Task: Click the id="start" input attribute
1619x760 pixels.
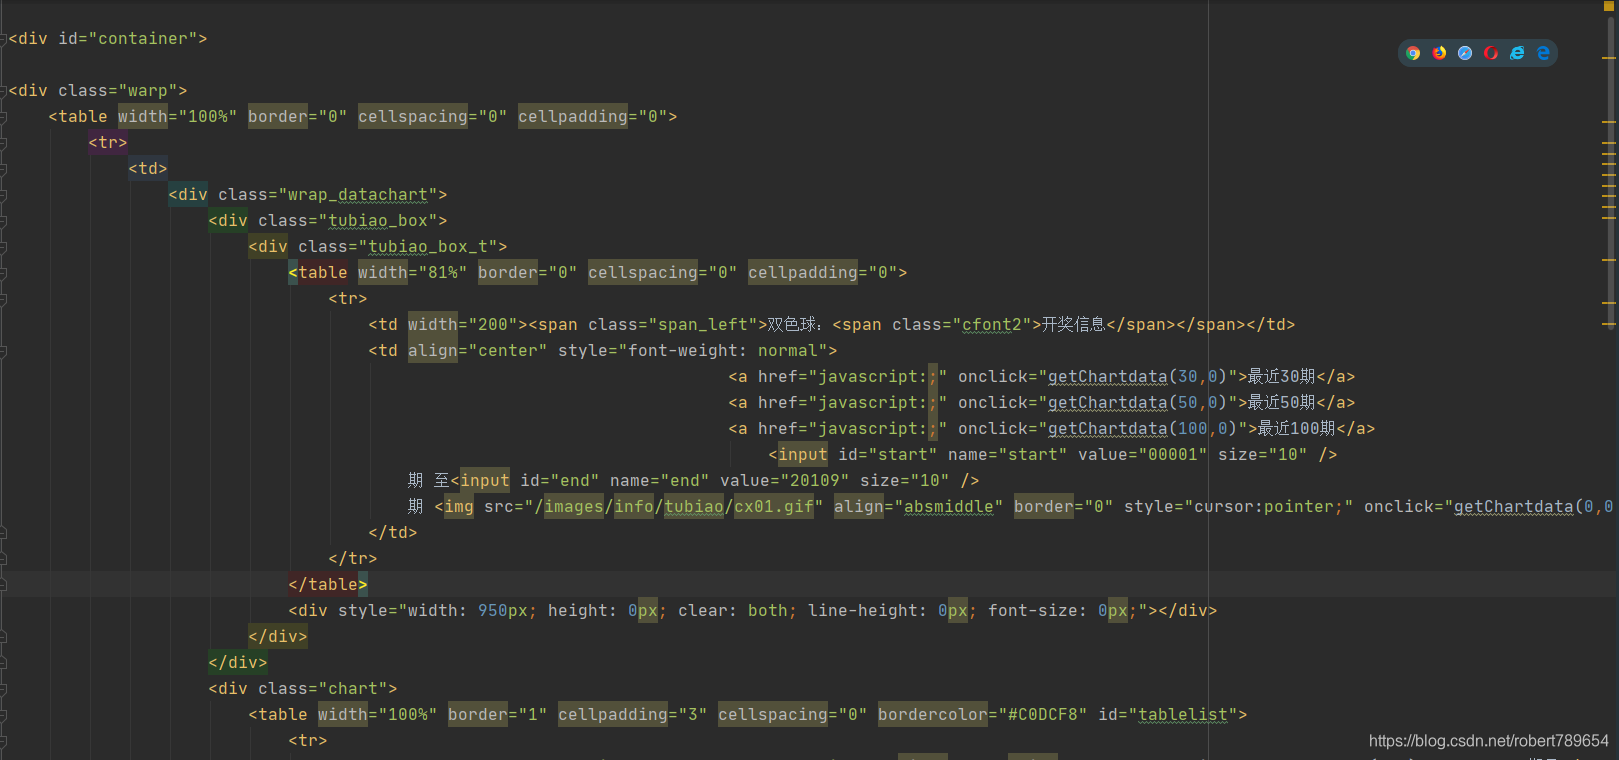Action: point(888,455)
